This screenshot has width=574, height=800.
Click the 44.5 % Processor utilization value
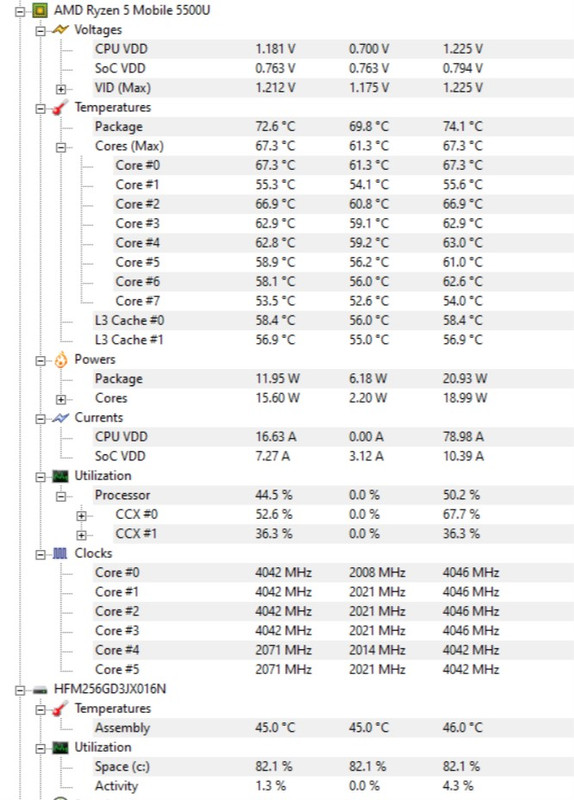tap(274, 495)
